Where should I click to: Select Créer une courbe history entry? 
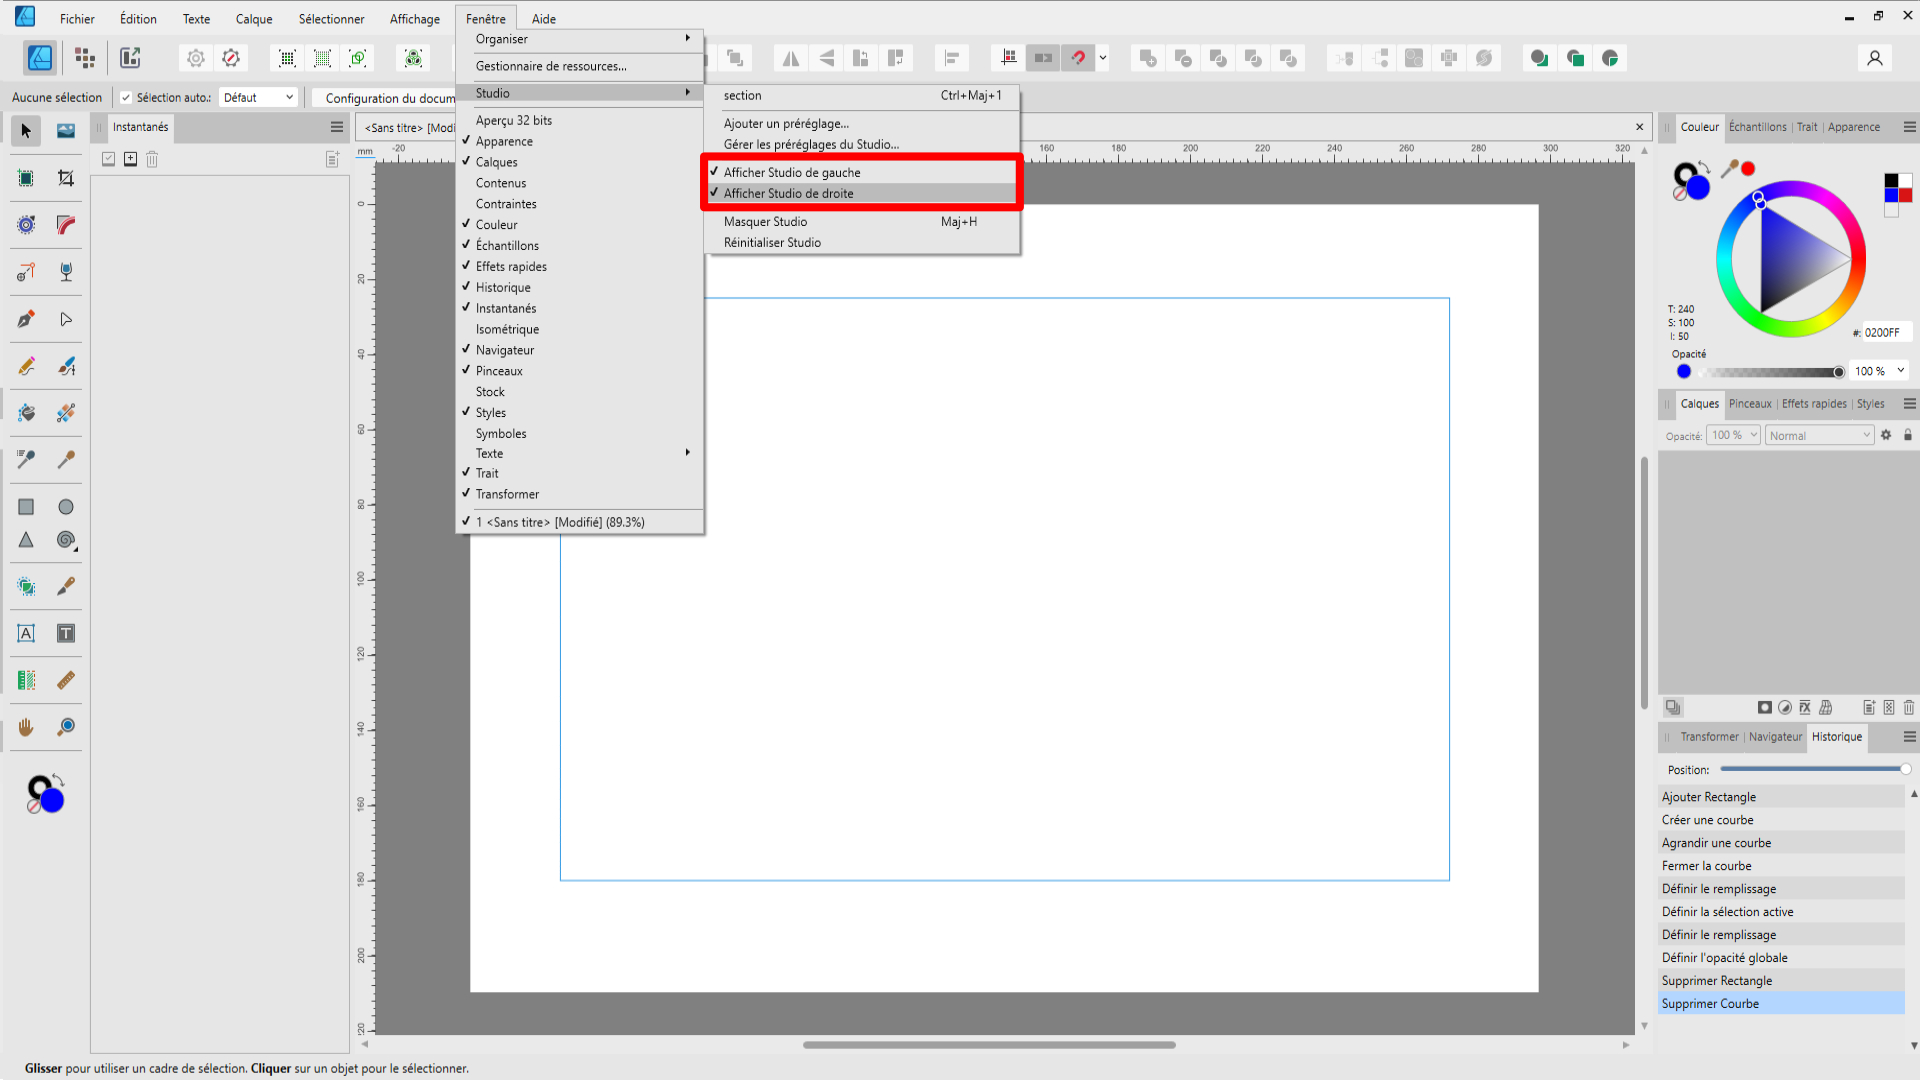(1707, 820)
